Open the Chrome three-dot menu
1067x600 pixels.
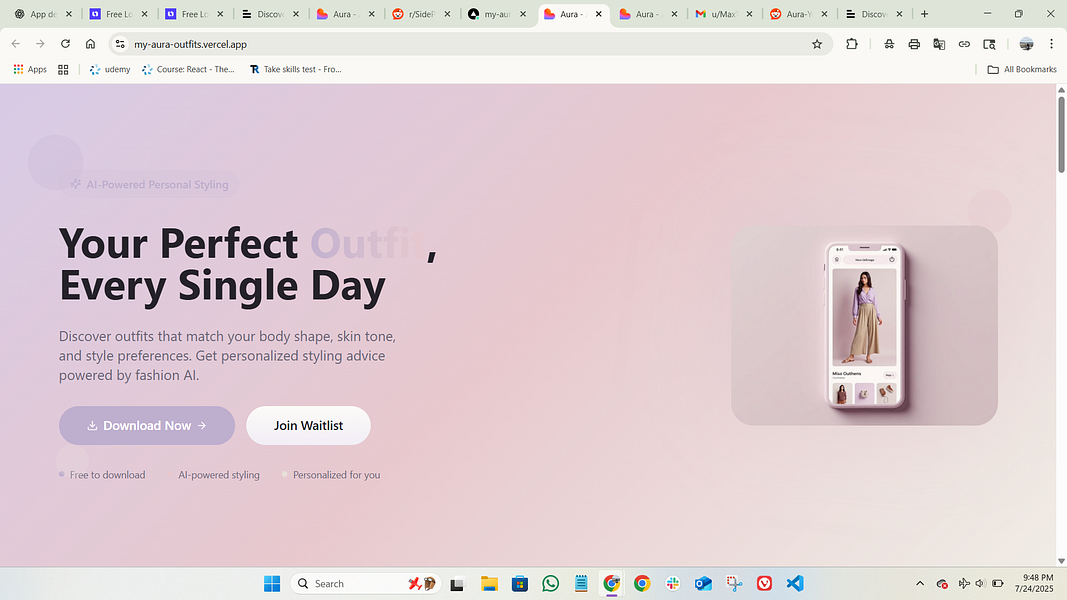point(1051,44)
